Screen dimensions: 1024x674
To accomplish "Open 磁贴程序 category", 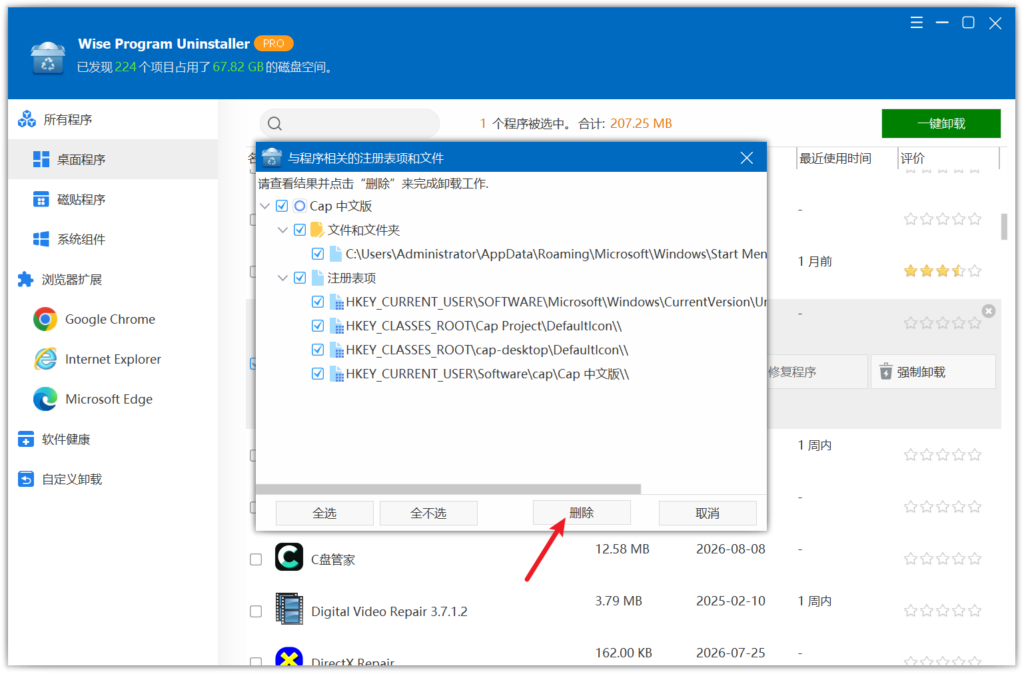I will point(113,199).
